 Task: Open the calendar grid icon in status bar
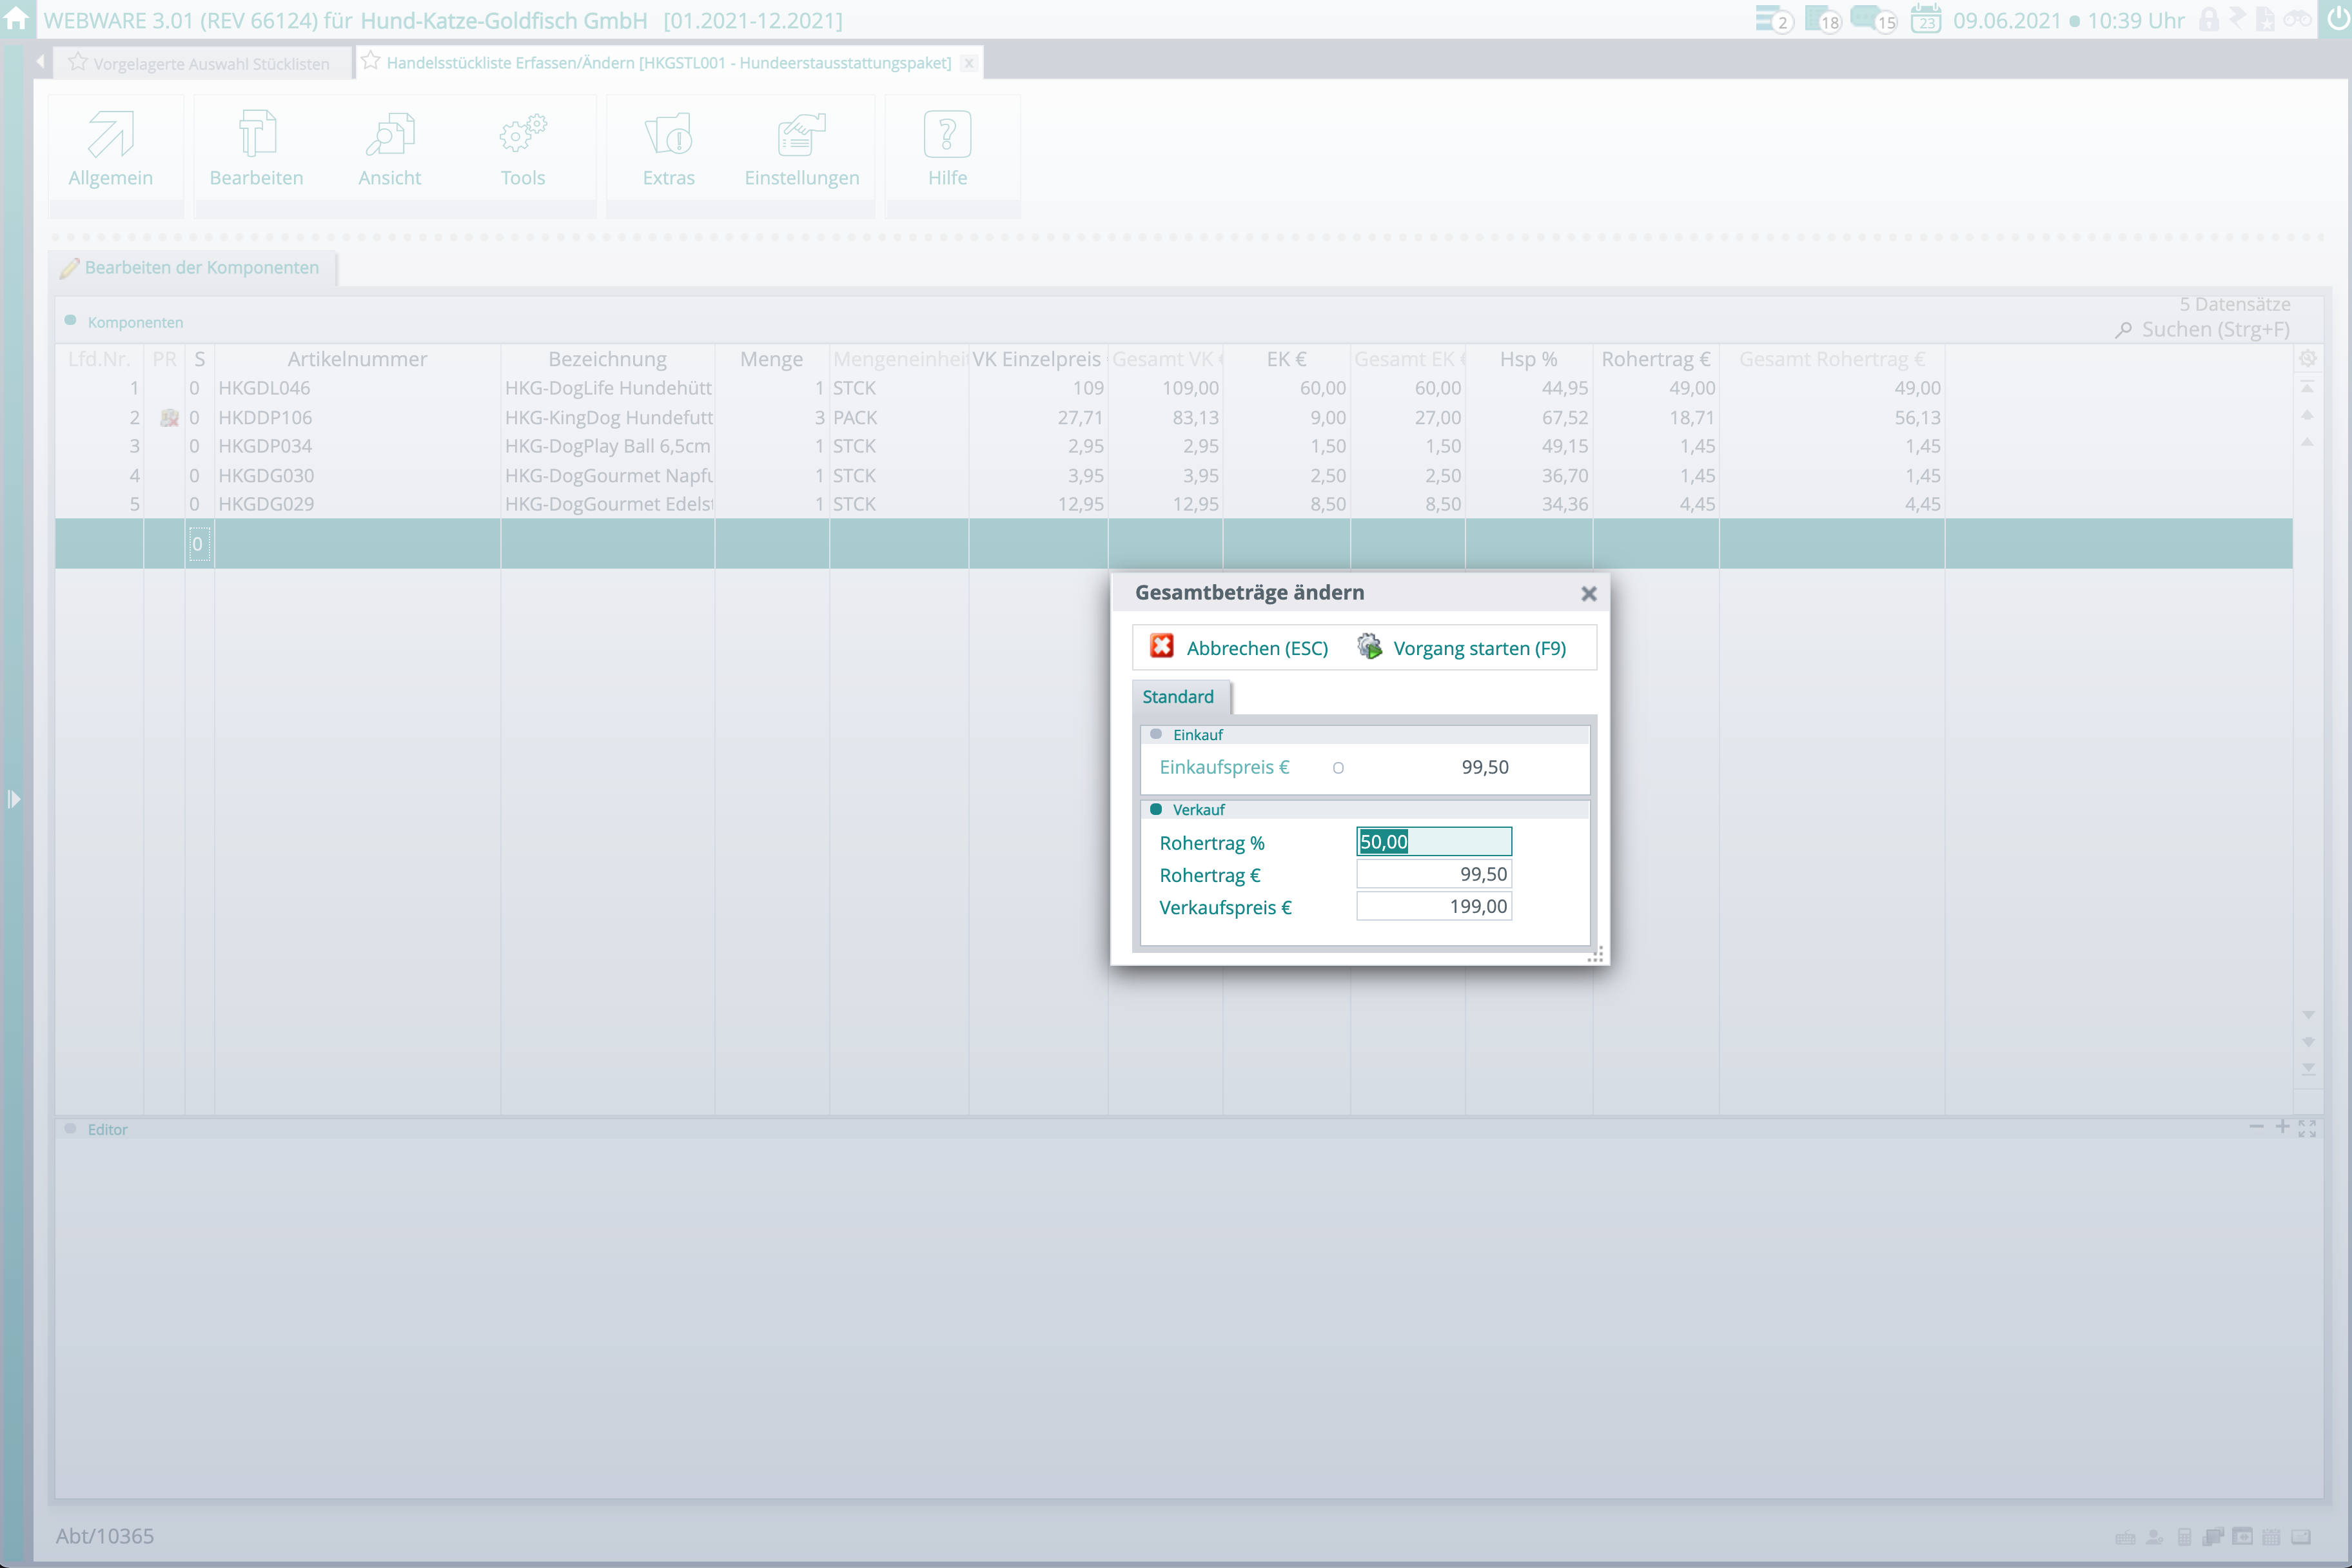click(x=2272, y=1537)
